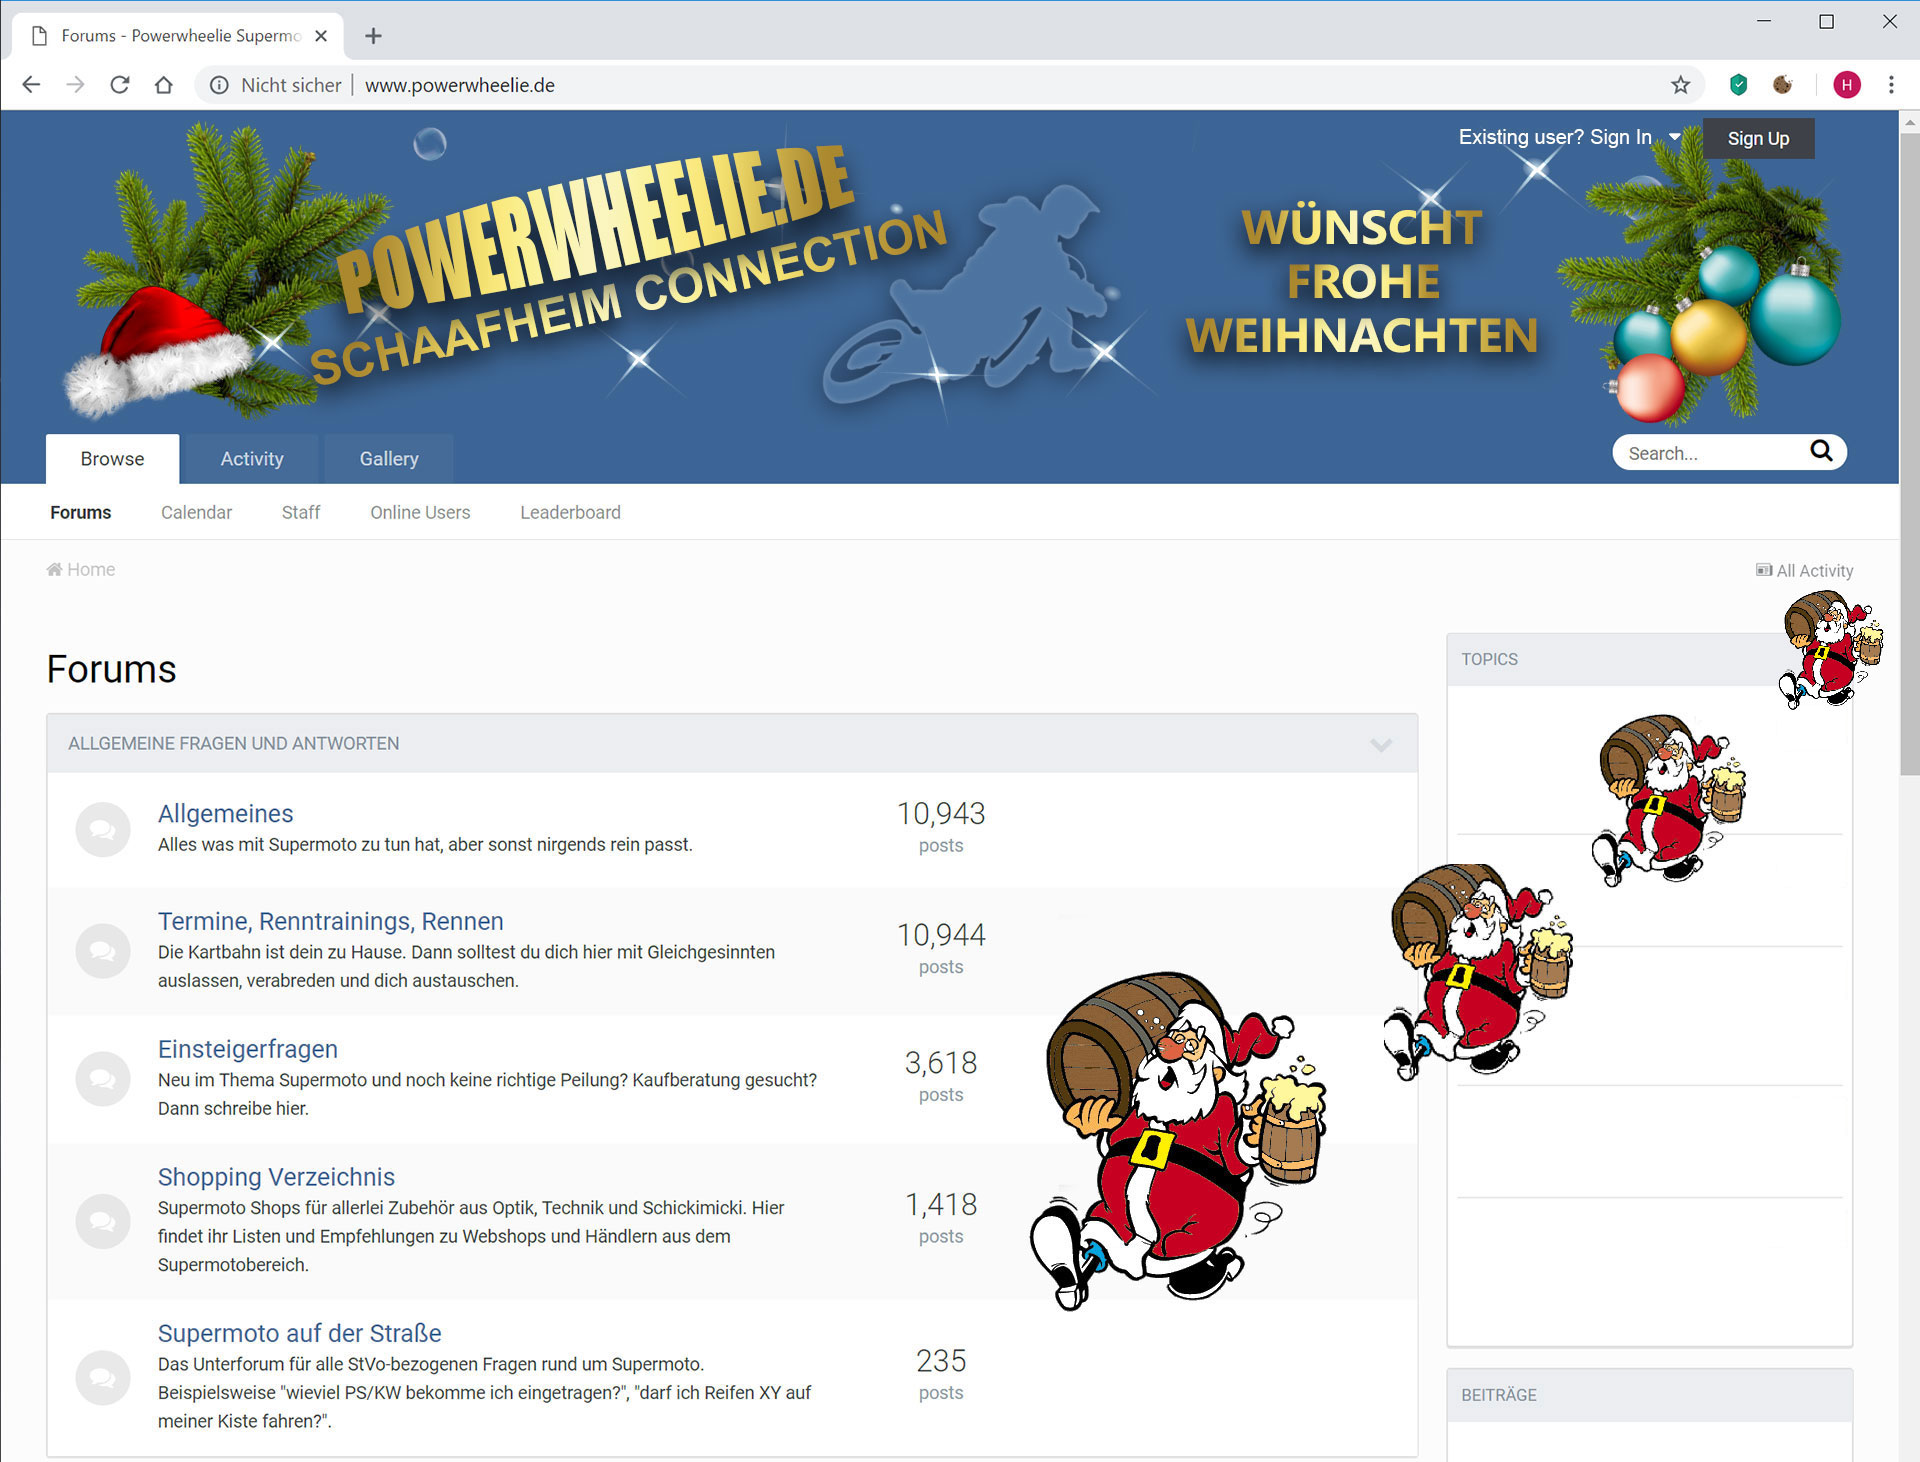Click the search magnifier icon

(x=1821, y=451)
